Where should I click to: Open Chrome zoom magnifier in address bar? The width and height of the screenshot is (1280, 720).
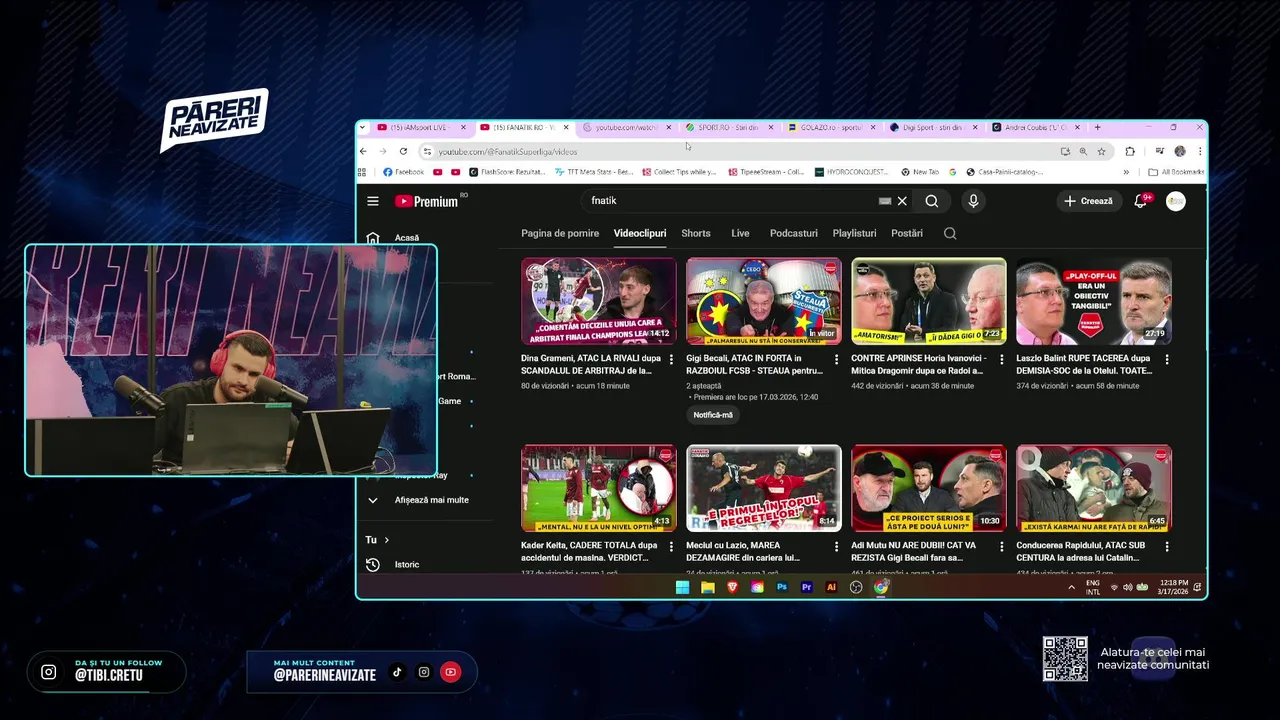click(1083, 152)
